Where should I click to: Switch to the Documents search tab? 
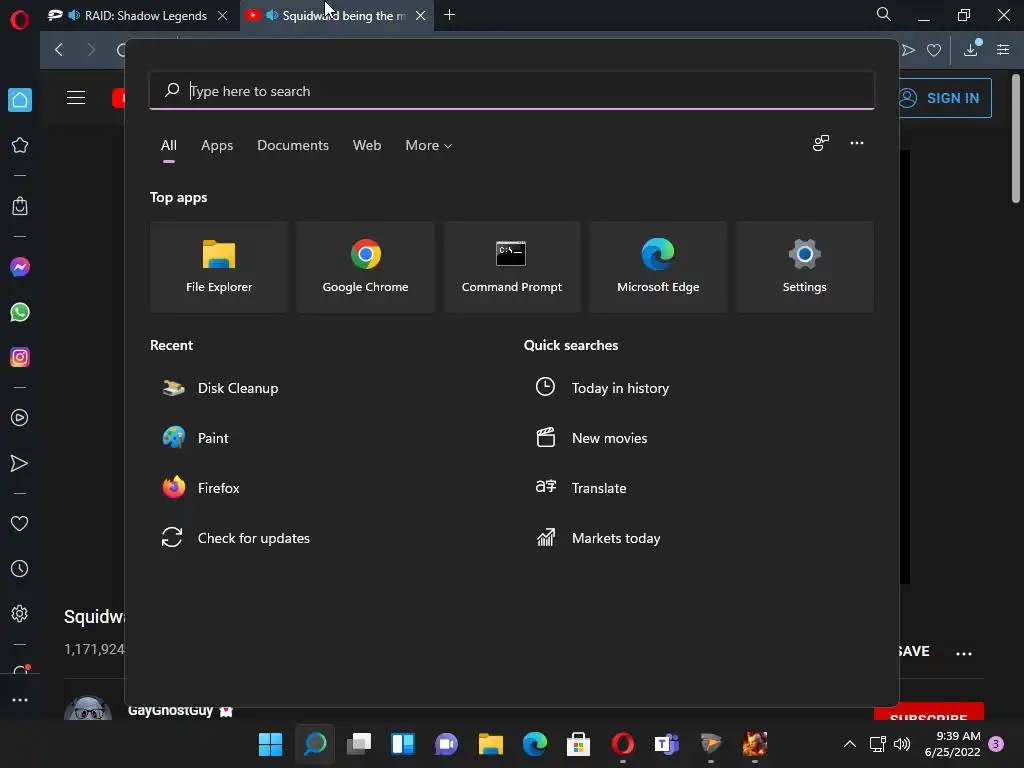[293, 145]
